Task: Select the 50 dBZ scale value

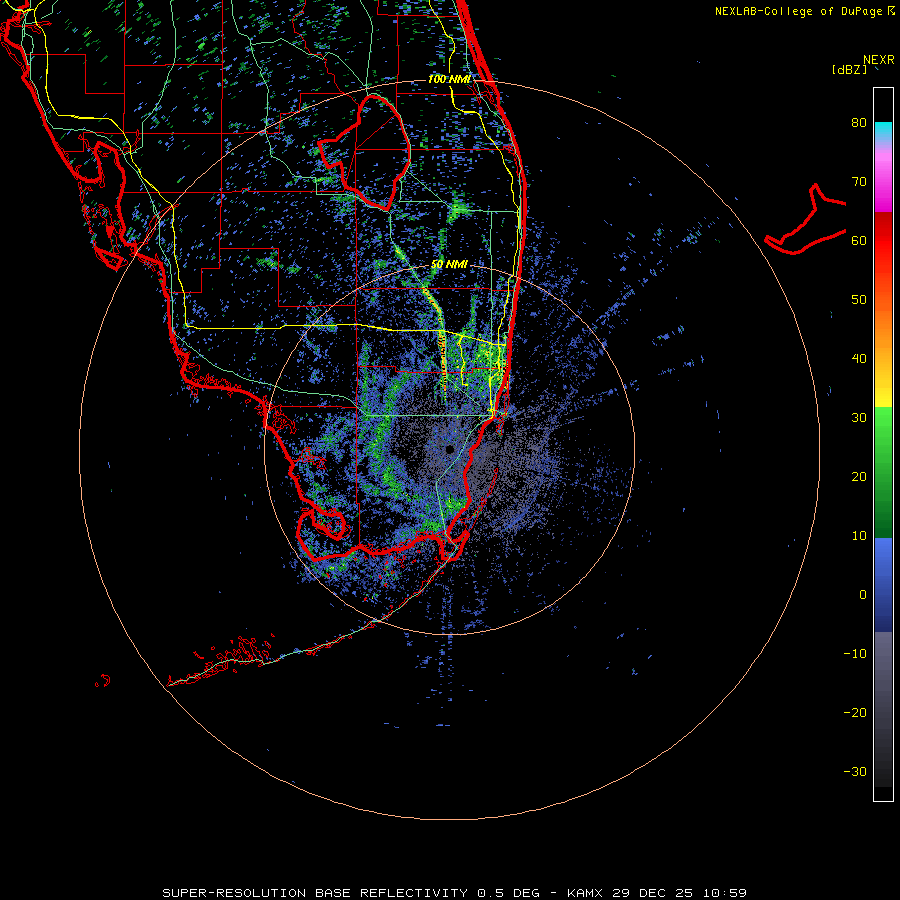Action: pyautogui.click(x=859, y=300)
